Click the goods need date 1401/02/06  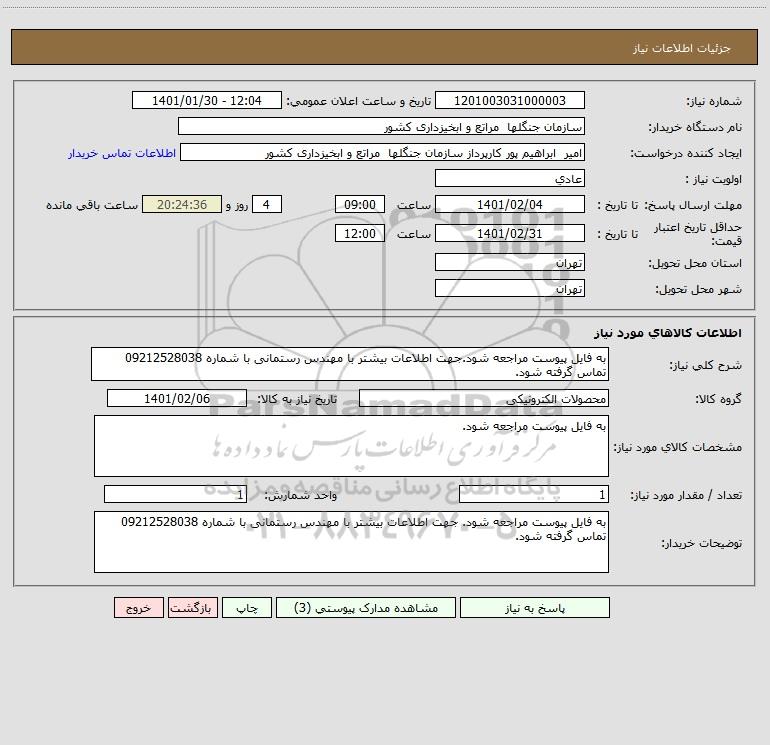[x=177, y=398]
